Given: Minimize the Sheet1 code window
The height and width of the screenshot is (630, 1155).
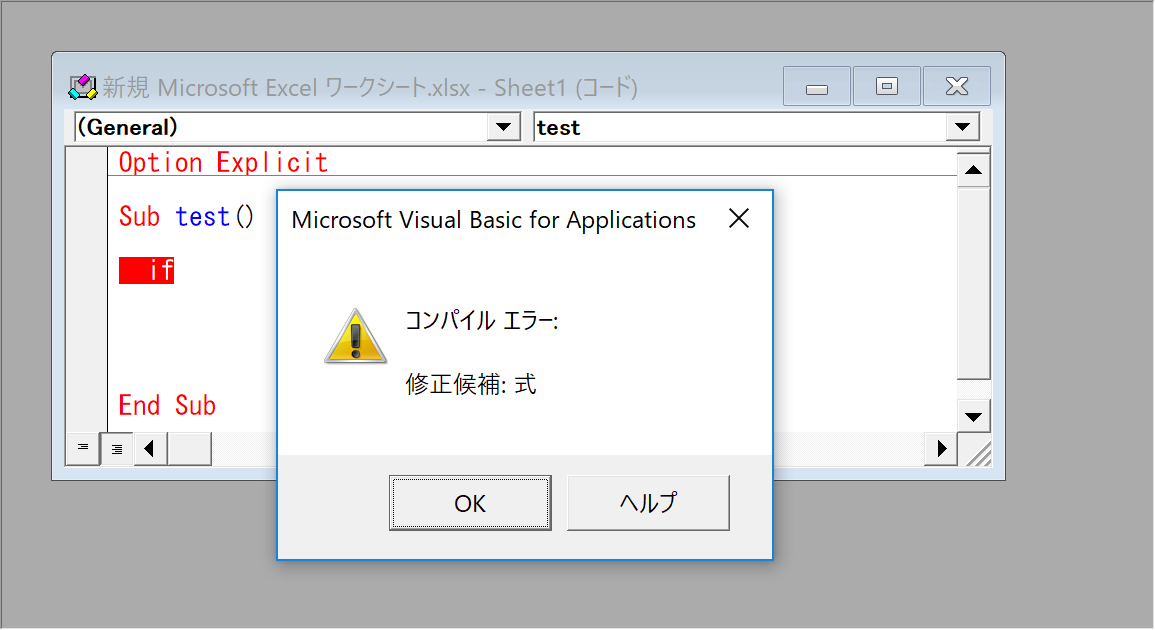Looking at the screenshot, I should [817, 87].
